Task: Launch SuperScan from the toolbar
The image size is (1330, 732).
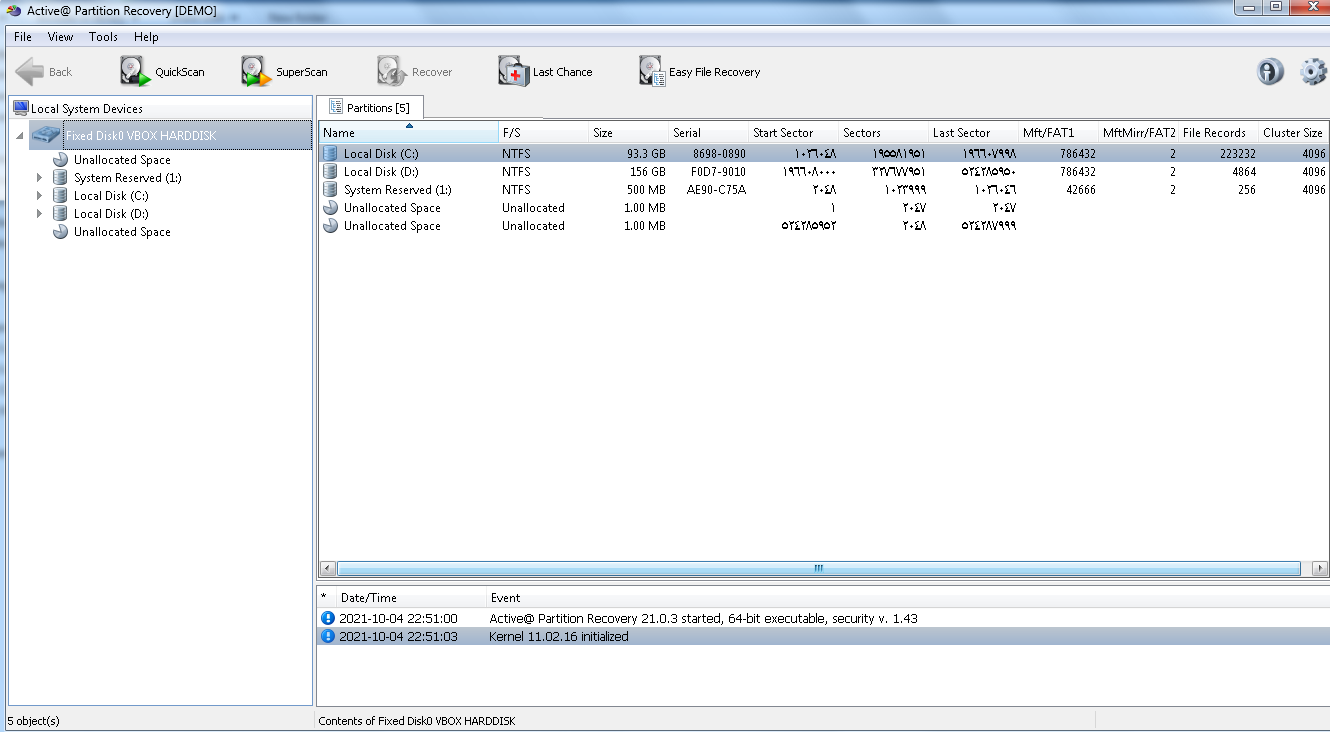Action: pos(284,72)
